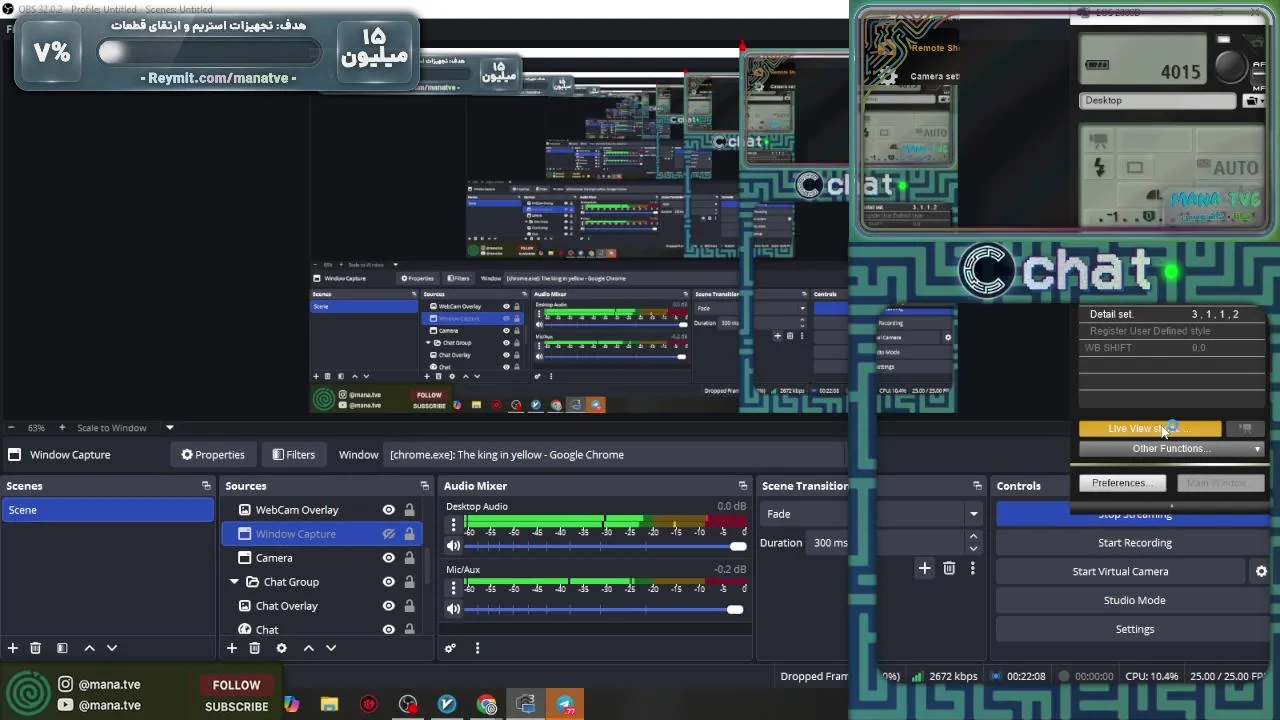
Task: Open transition properties three-dot menu
Action: coord(972,569)
